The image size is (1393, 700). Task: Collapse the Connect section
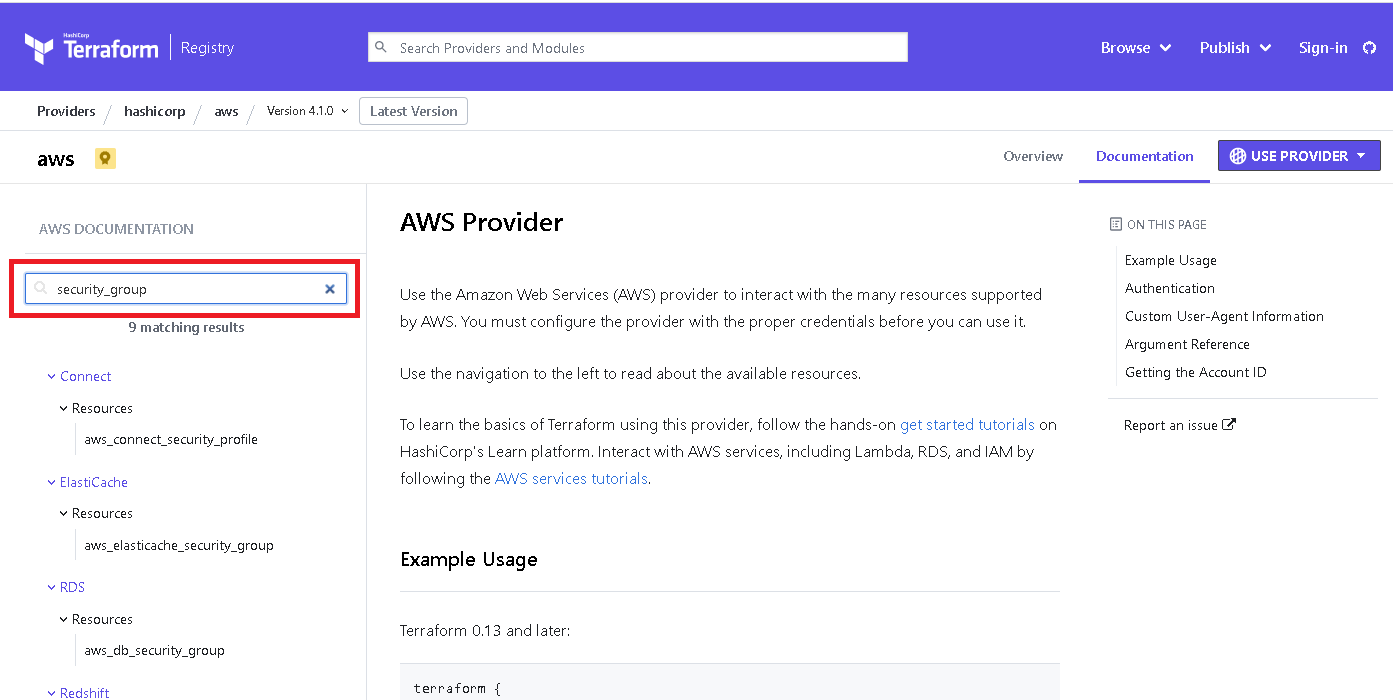pyautogui.click(x=52, y=376)
